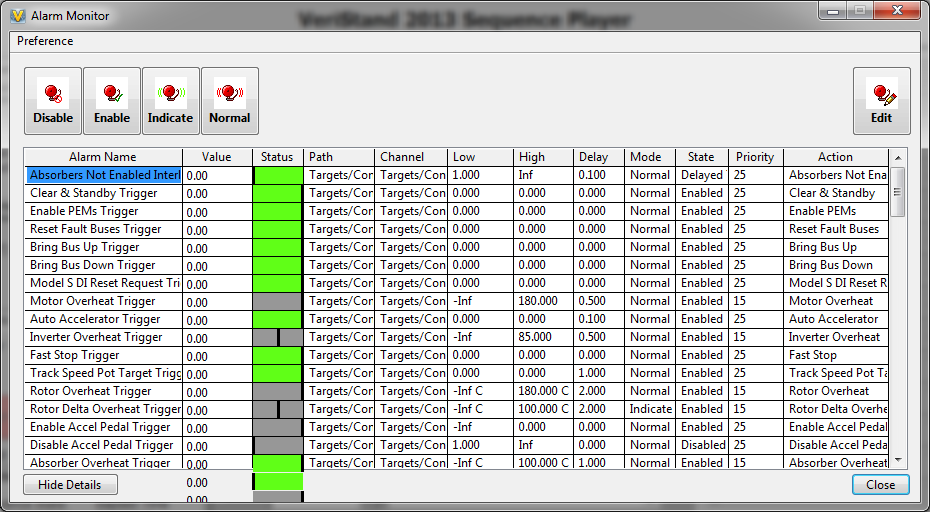This screenshot has height=512, width=930.
Task: Click the Disabled state cell for Disable Accel Pedal
Action: click(702, 445)
